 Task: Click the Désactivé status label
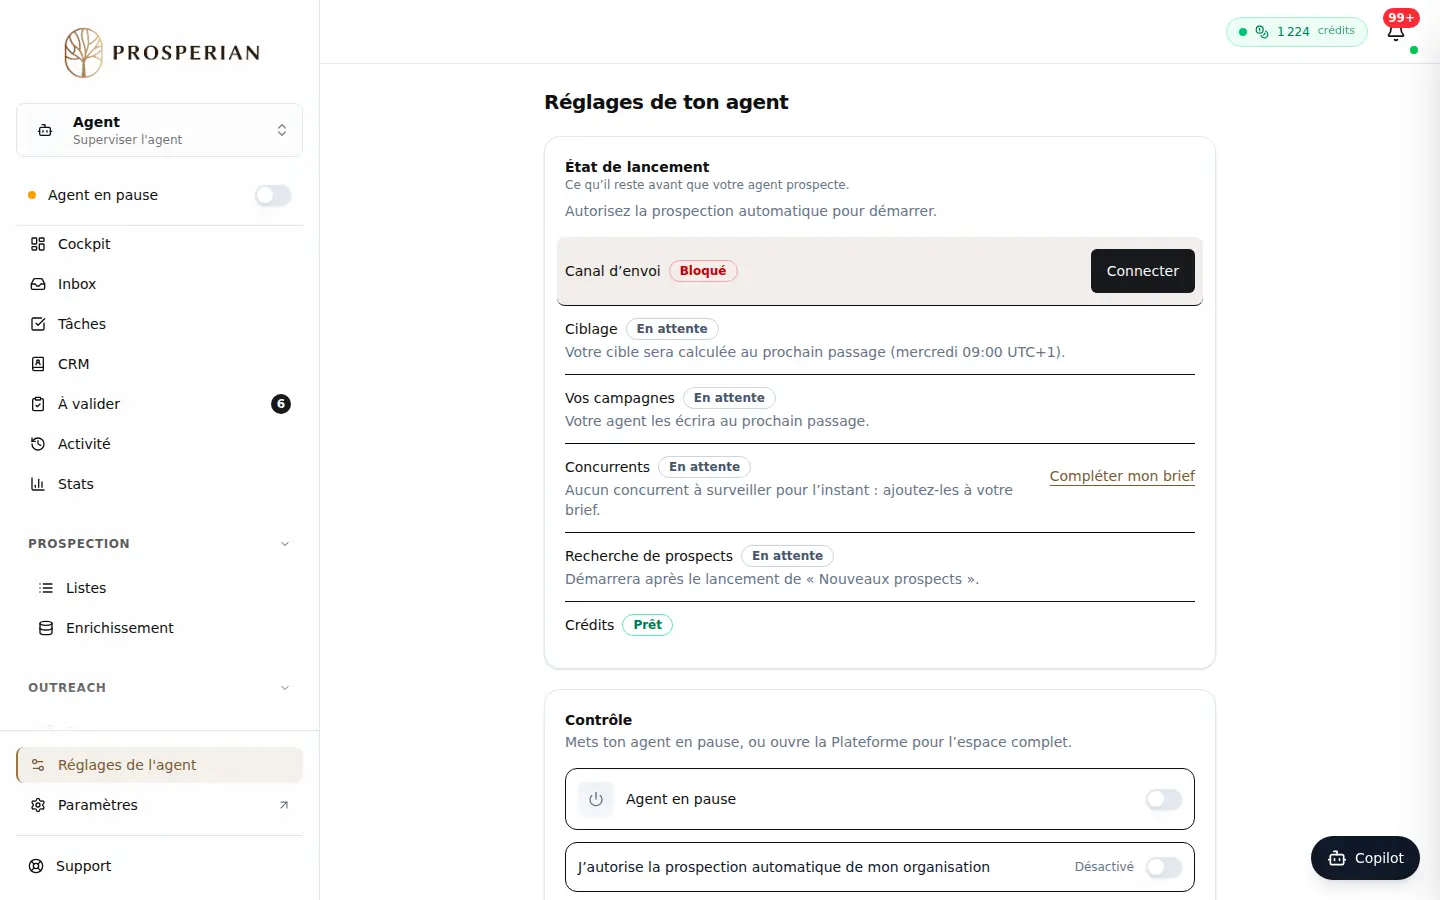[1104, 867]
